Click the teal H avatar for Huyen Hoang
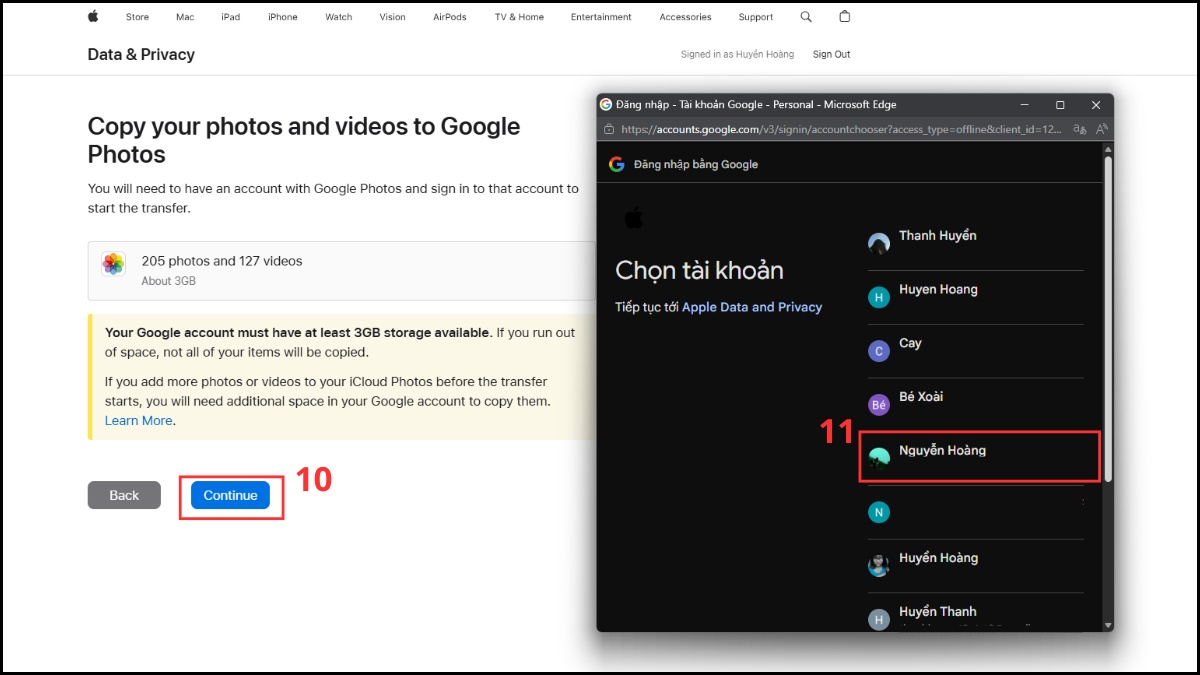Screen dimensions: 1200x675 tap(879, 297)
